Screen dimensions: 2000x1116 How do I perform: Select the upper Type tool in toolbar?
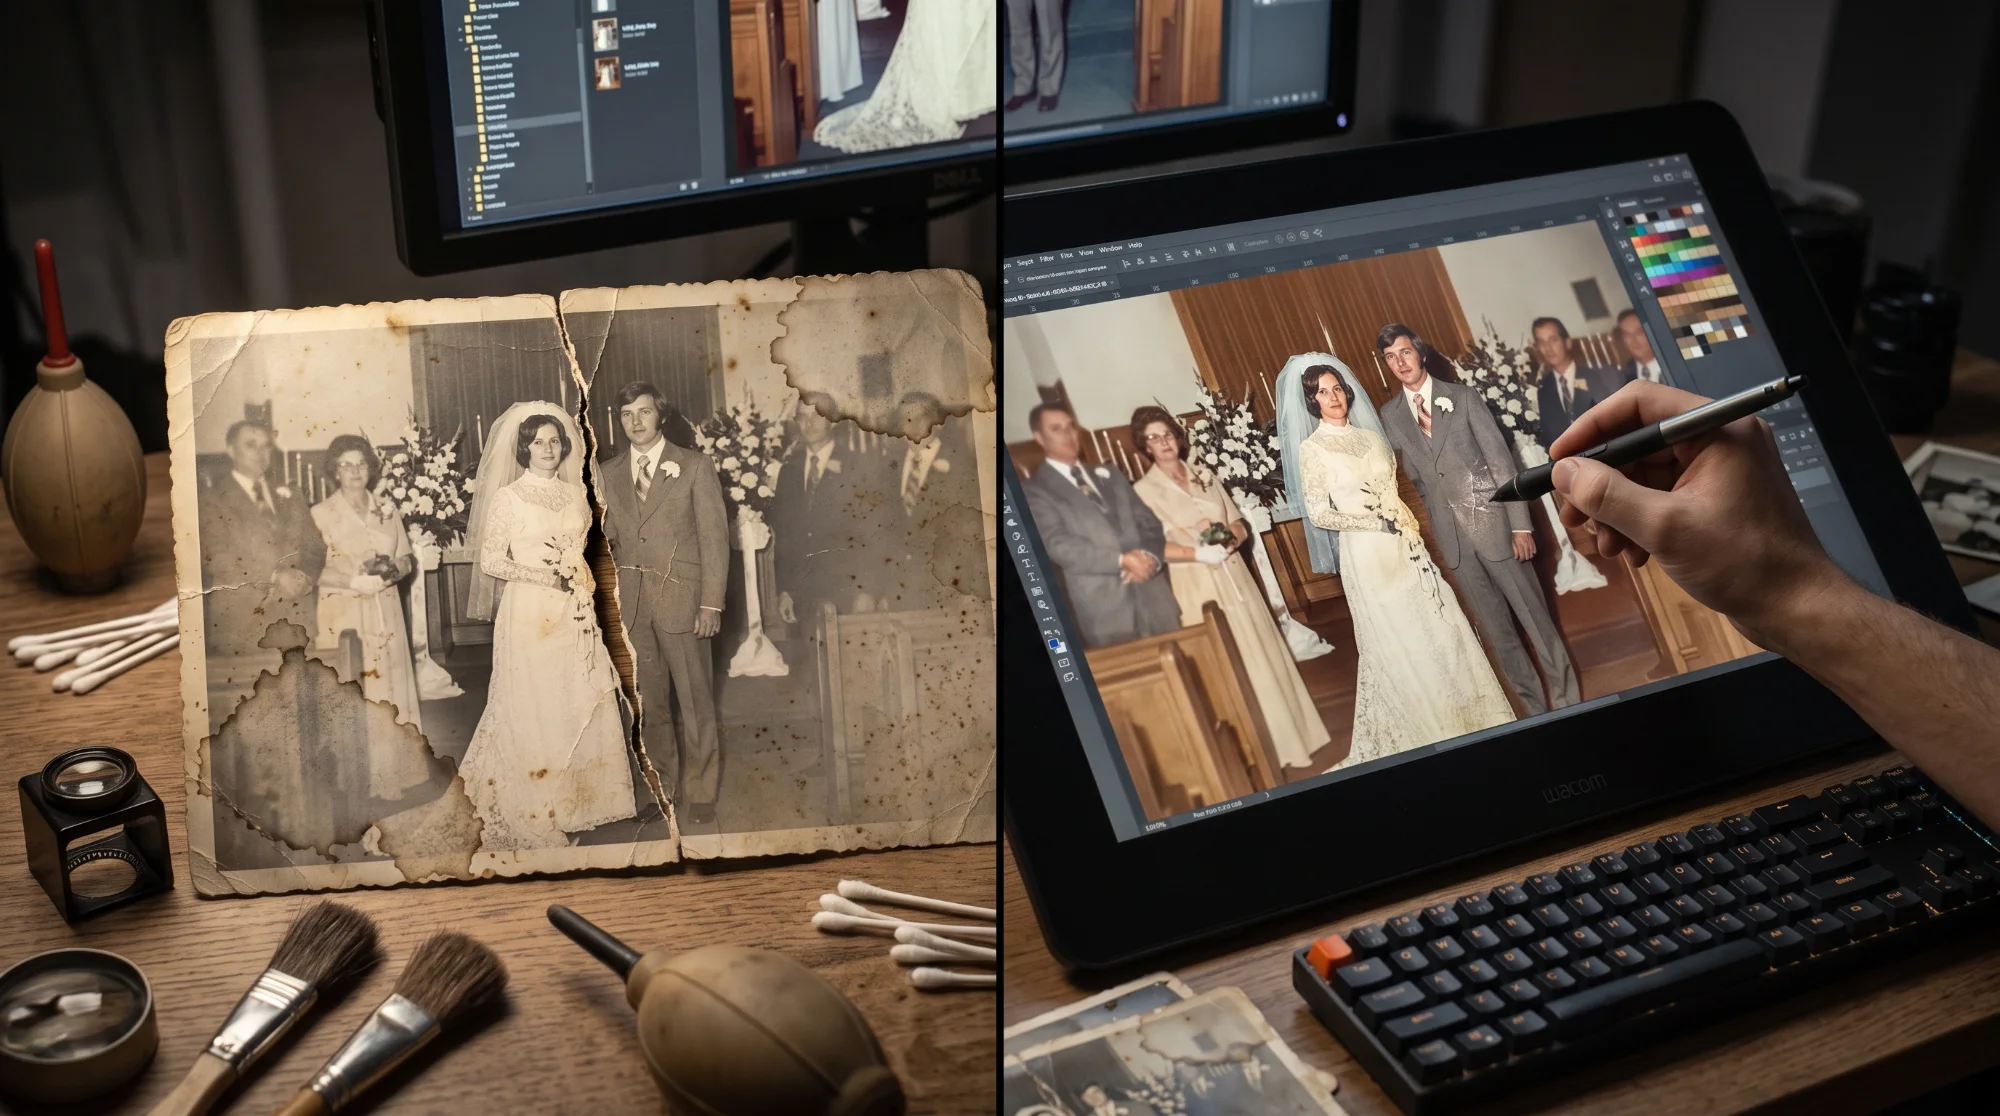[x=1027, y=563]
